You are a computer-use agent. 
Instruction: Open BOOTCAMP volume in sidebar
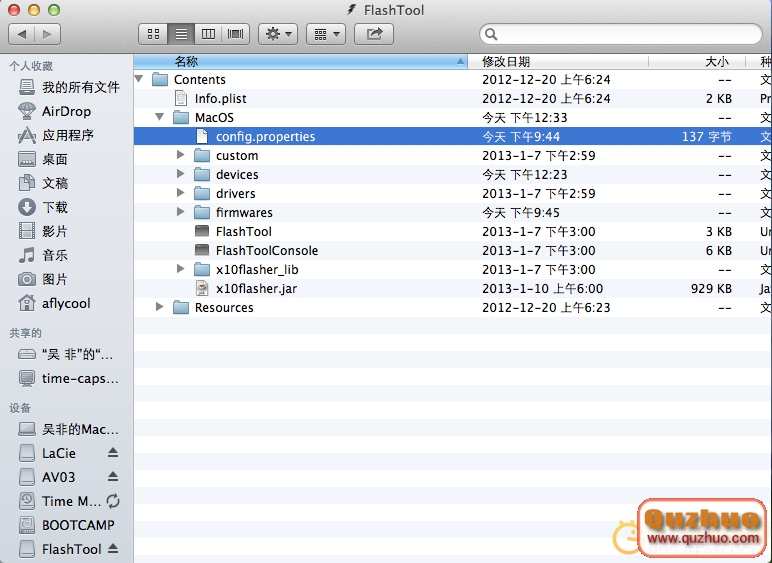(66, 525)
